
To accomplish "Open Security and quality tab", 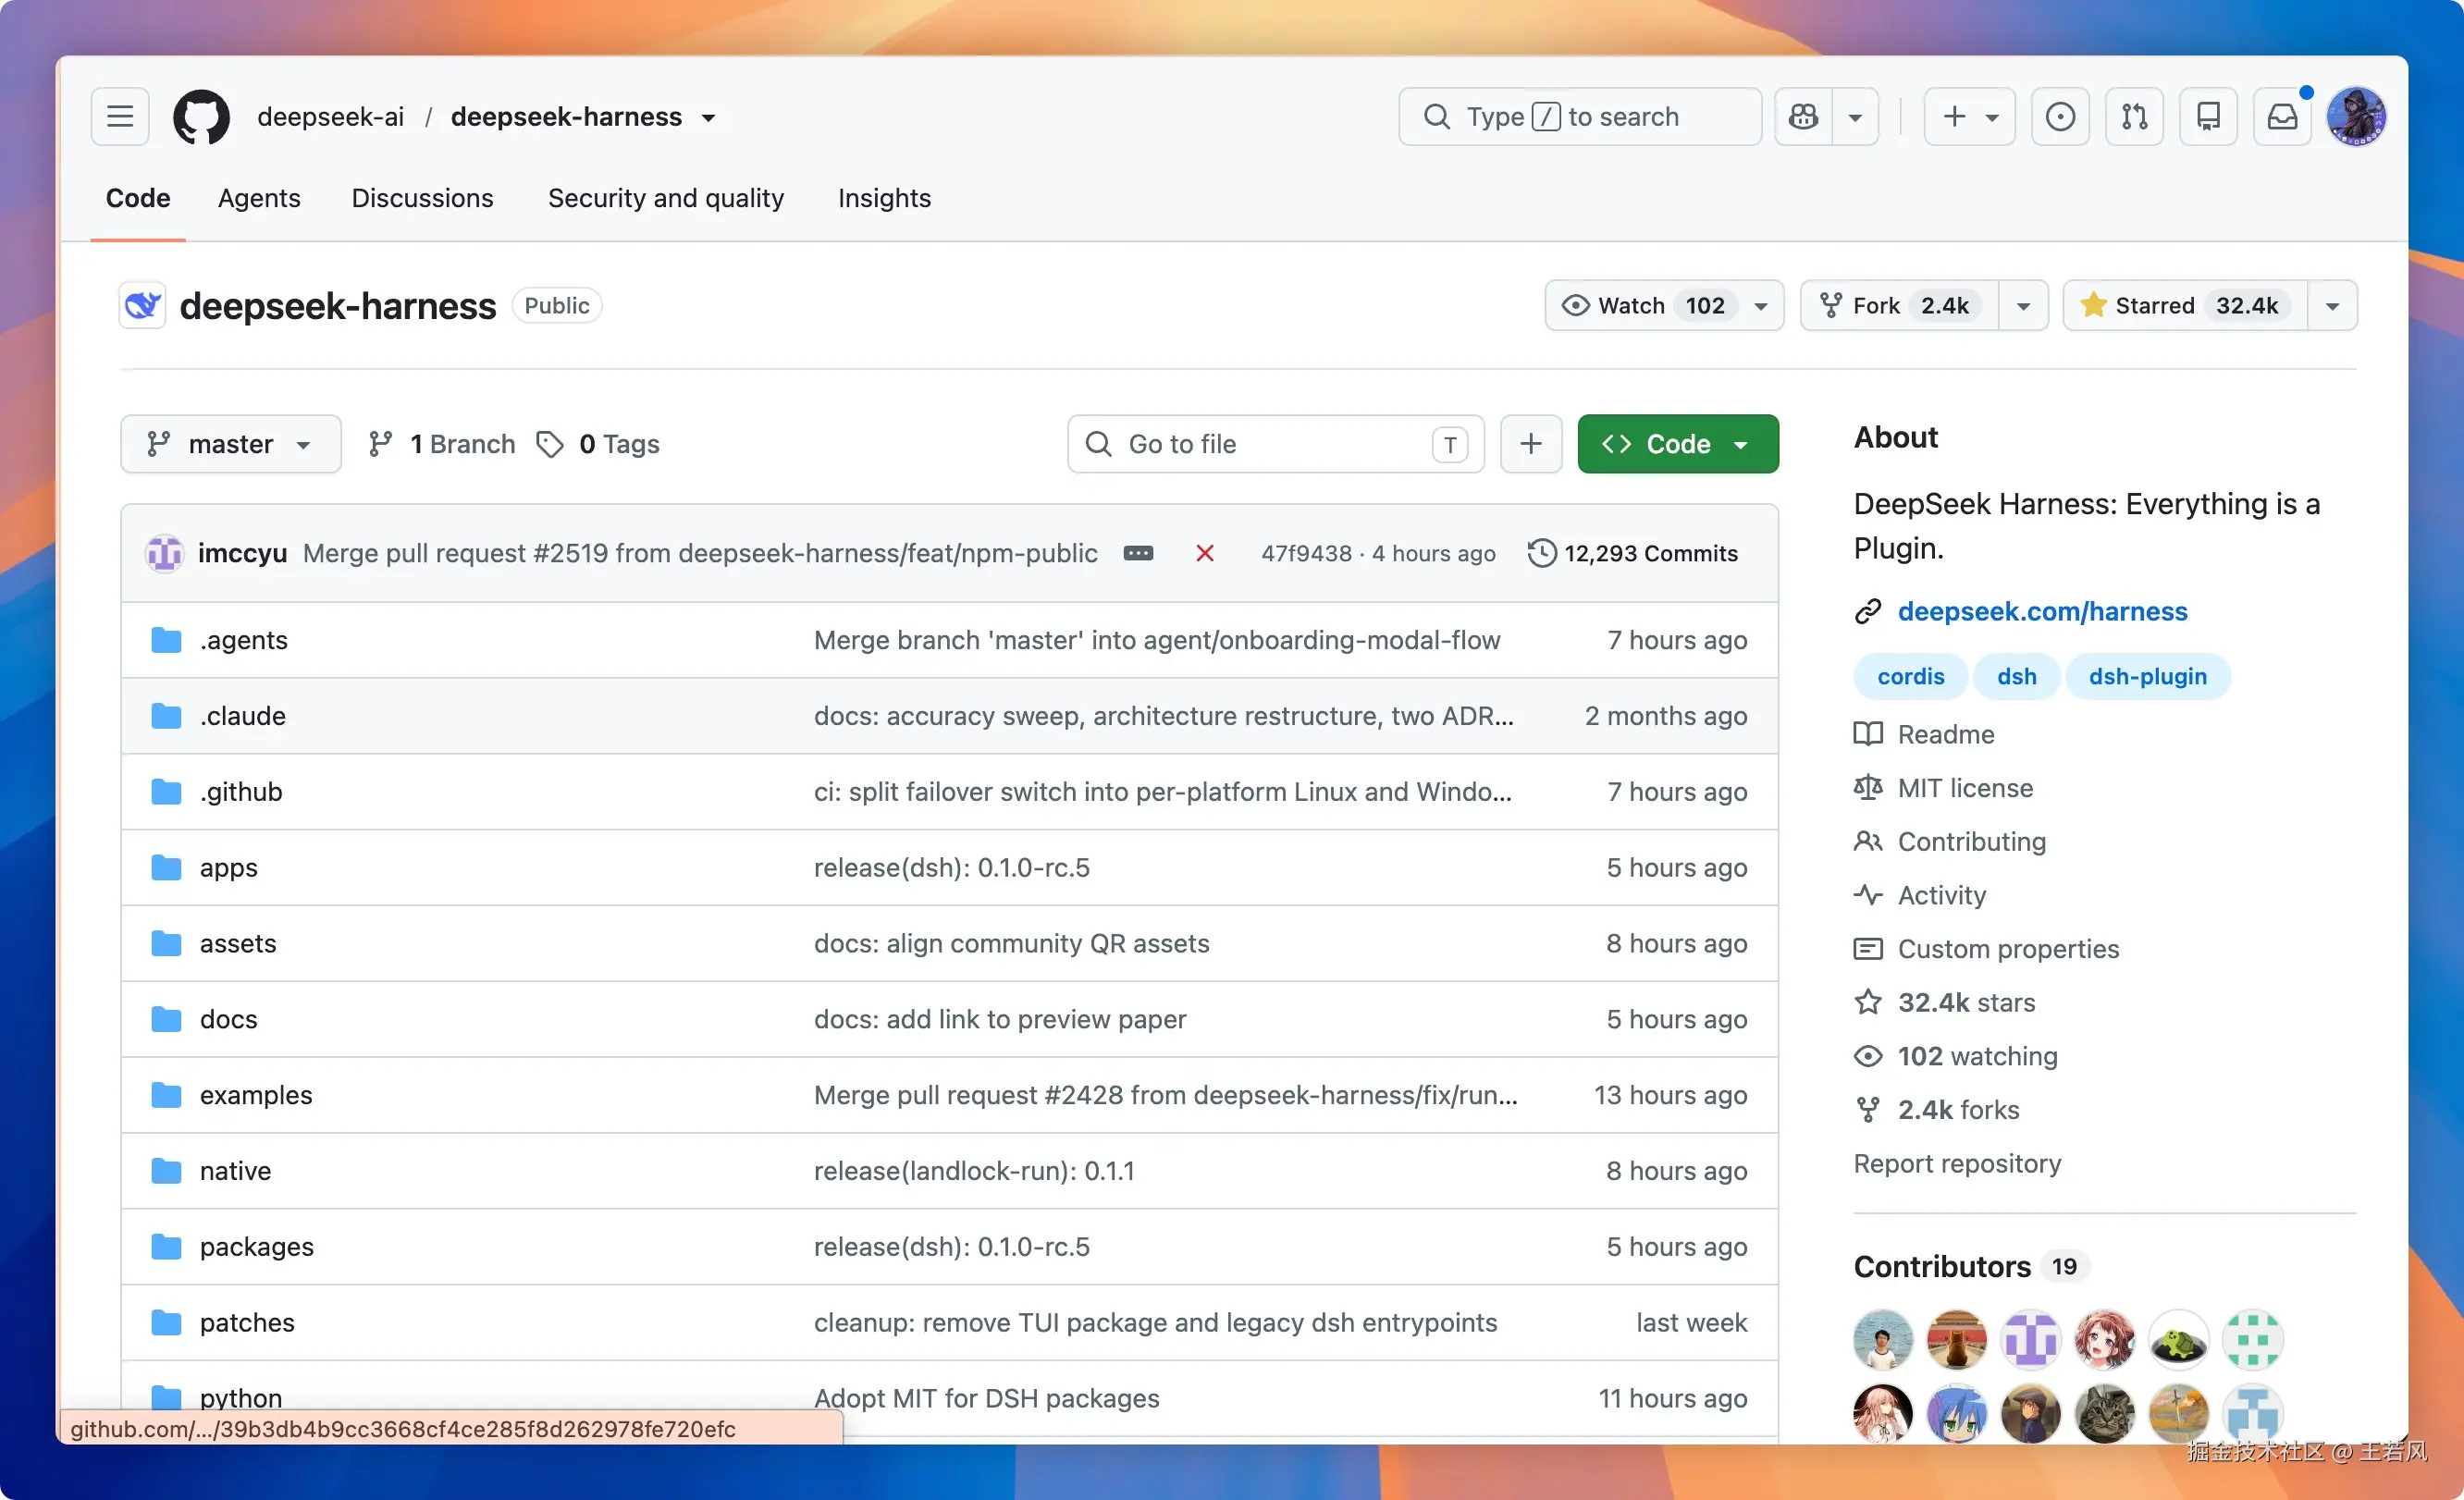I will pos(666,198).
